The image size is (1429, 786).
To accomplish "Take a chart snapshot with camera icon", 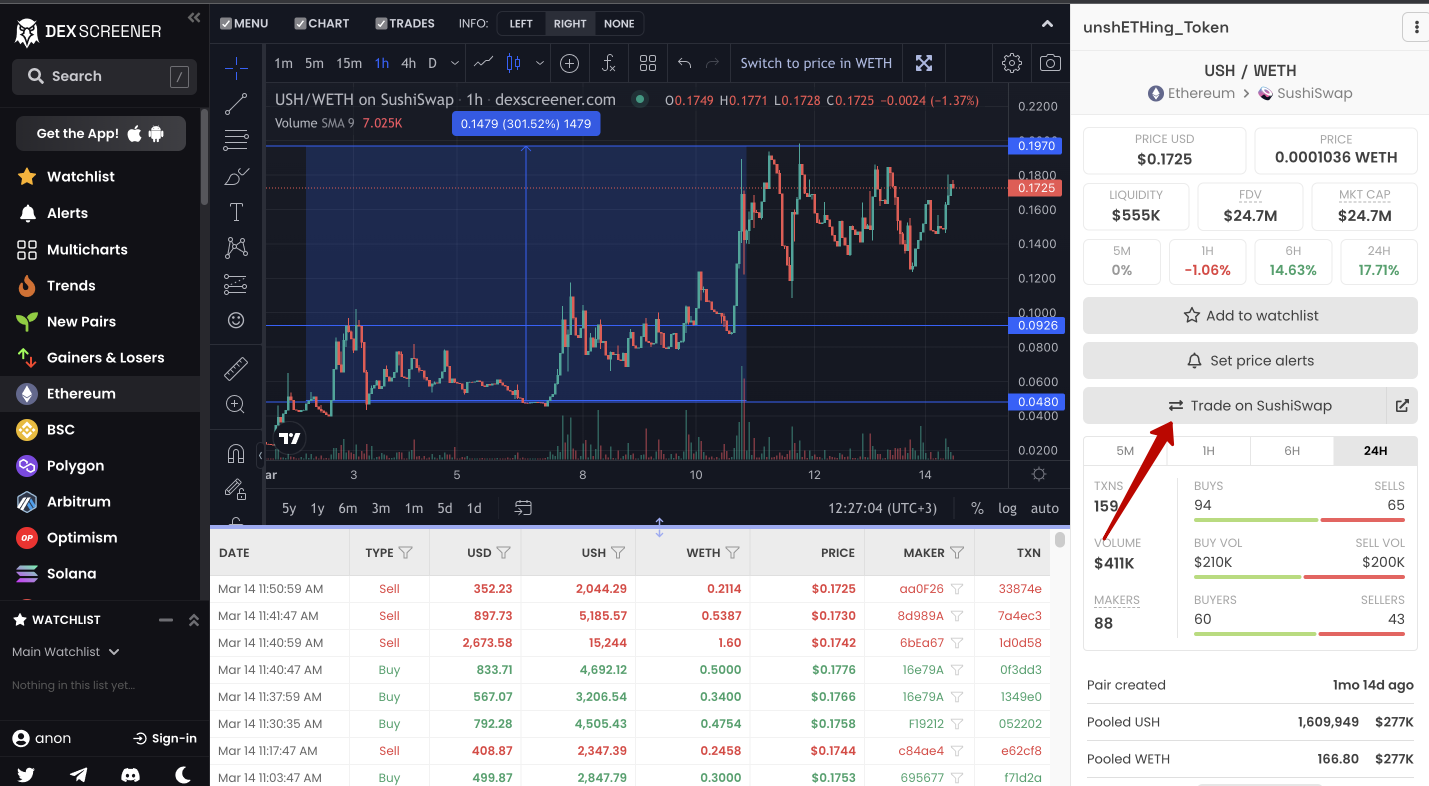I will [x=1050, y=63].
